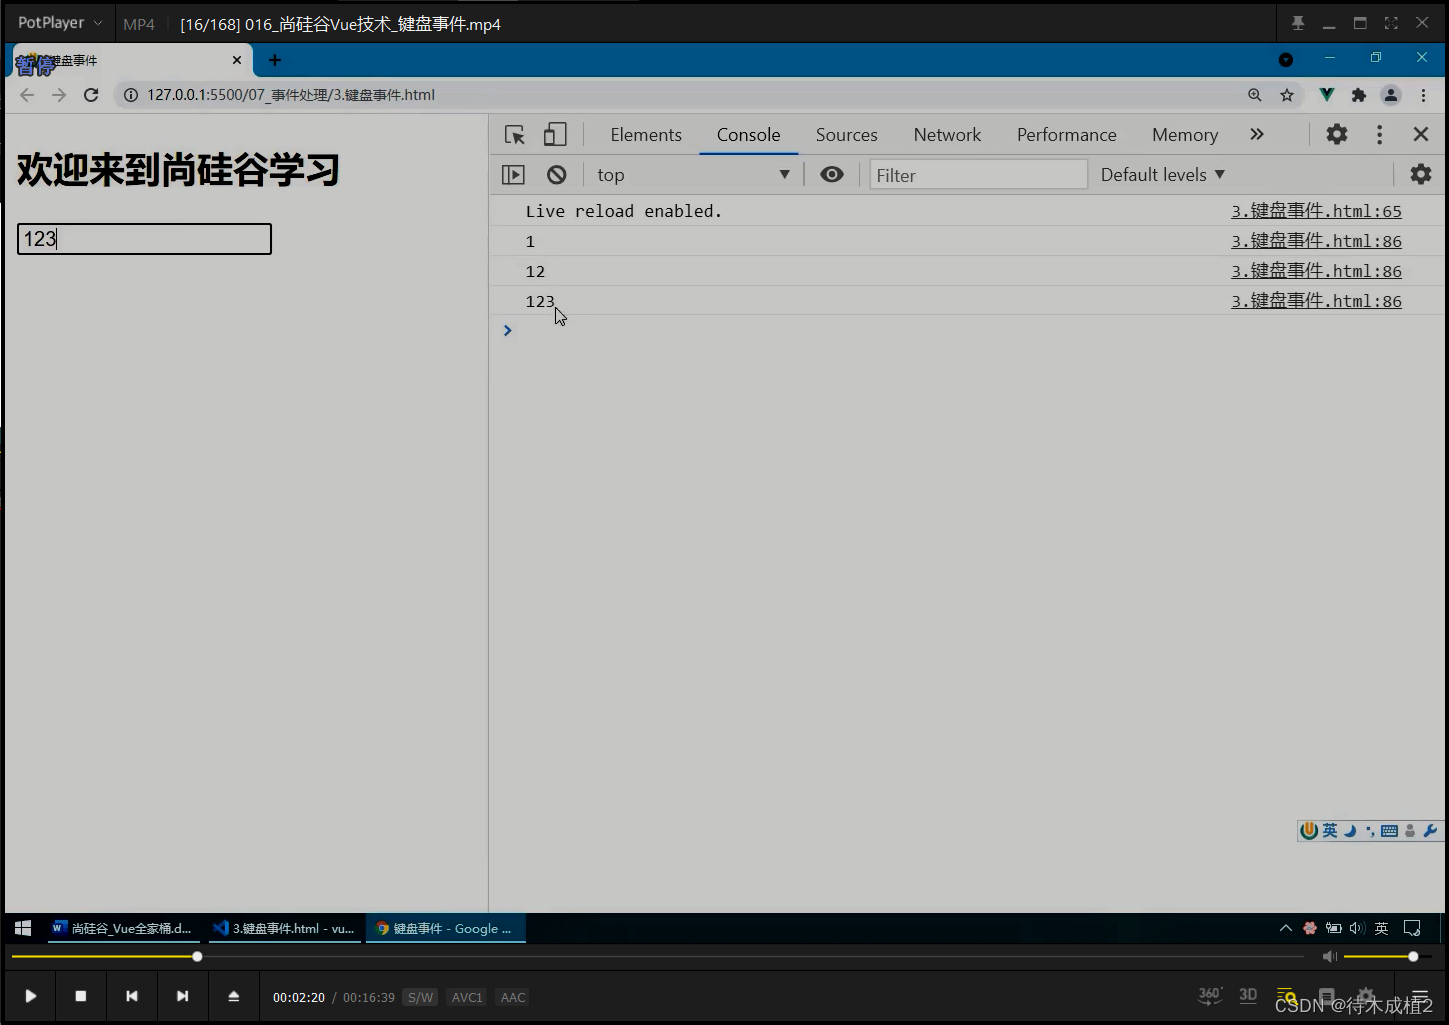Open the Sources tab

pos(846,135)
